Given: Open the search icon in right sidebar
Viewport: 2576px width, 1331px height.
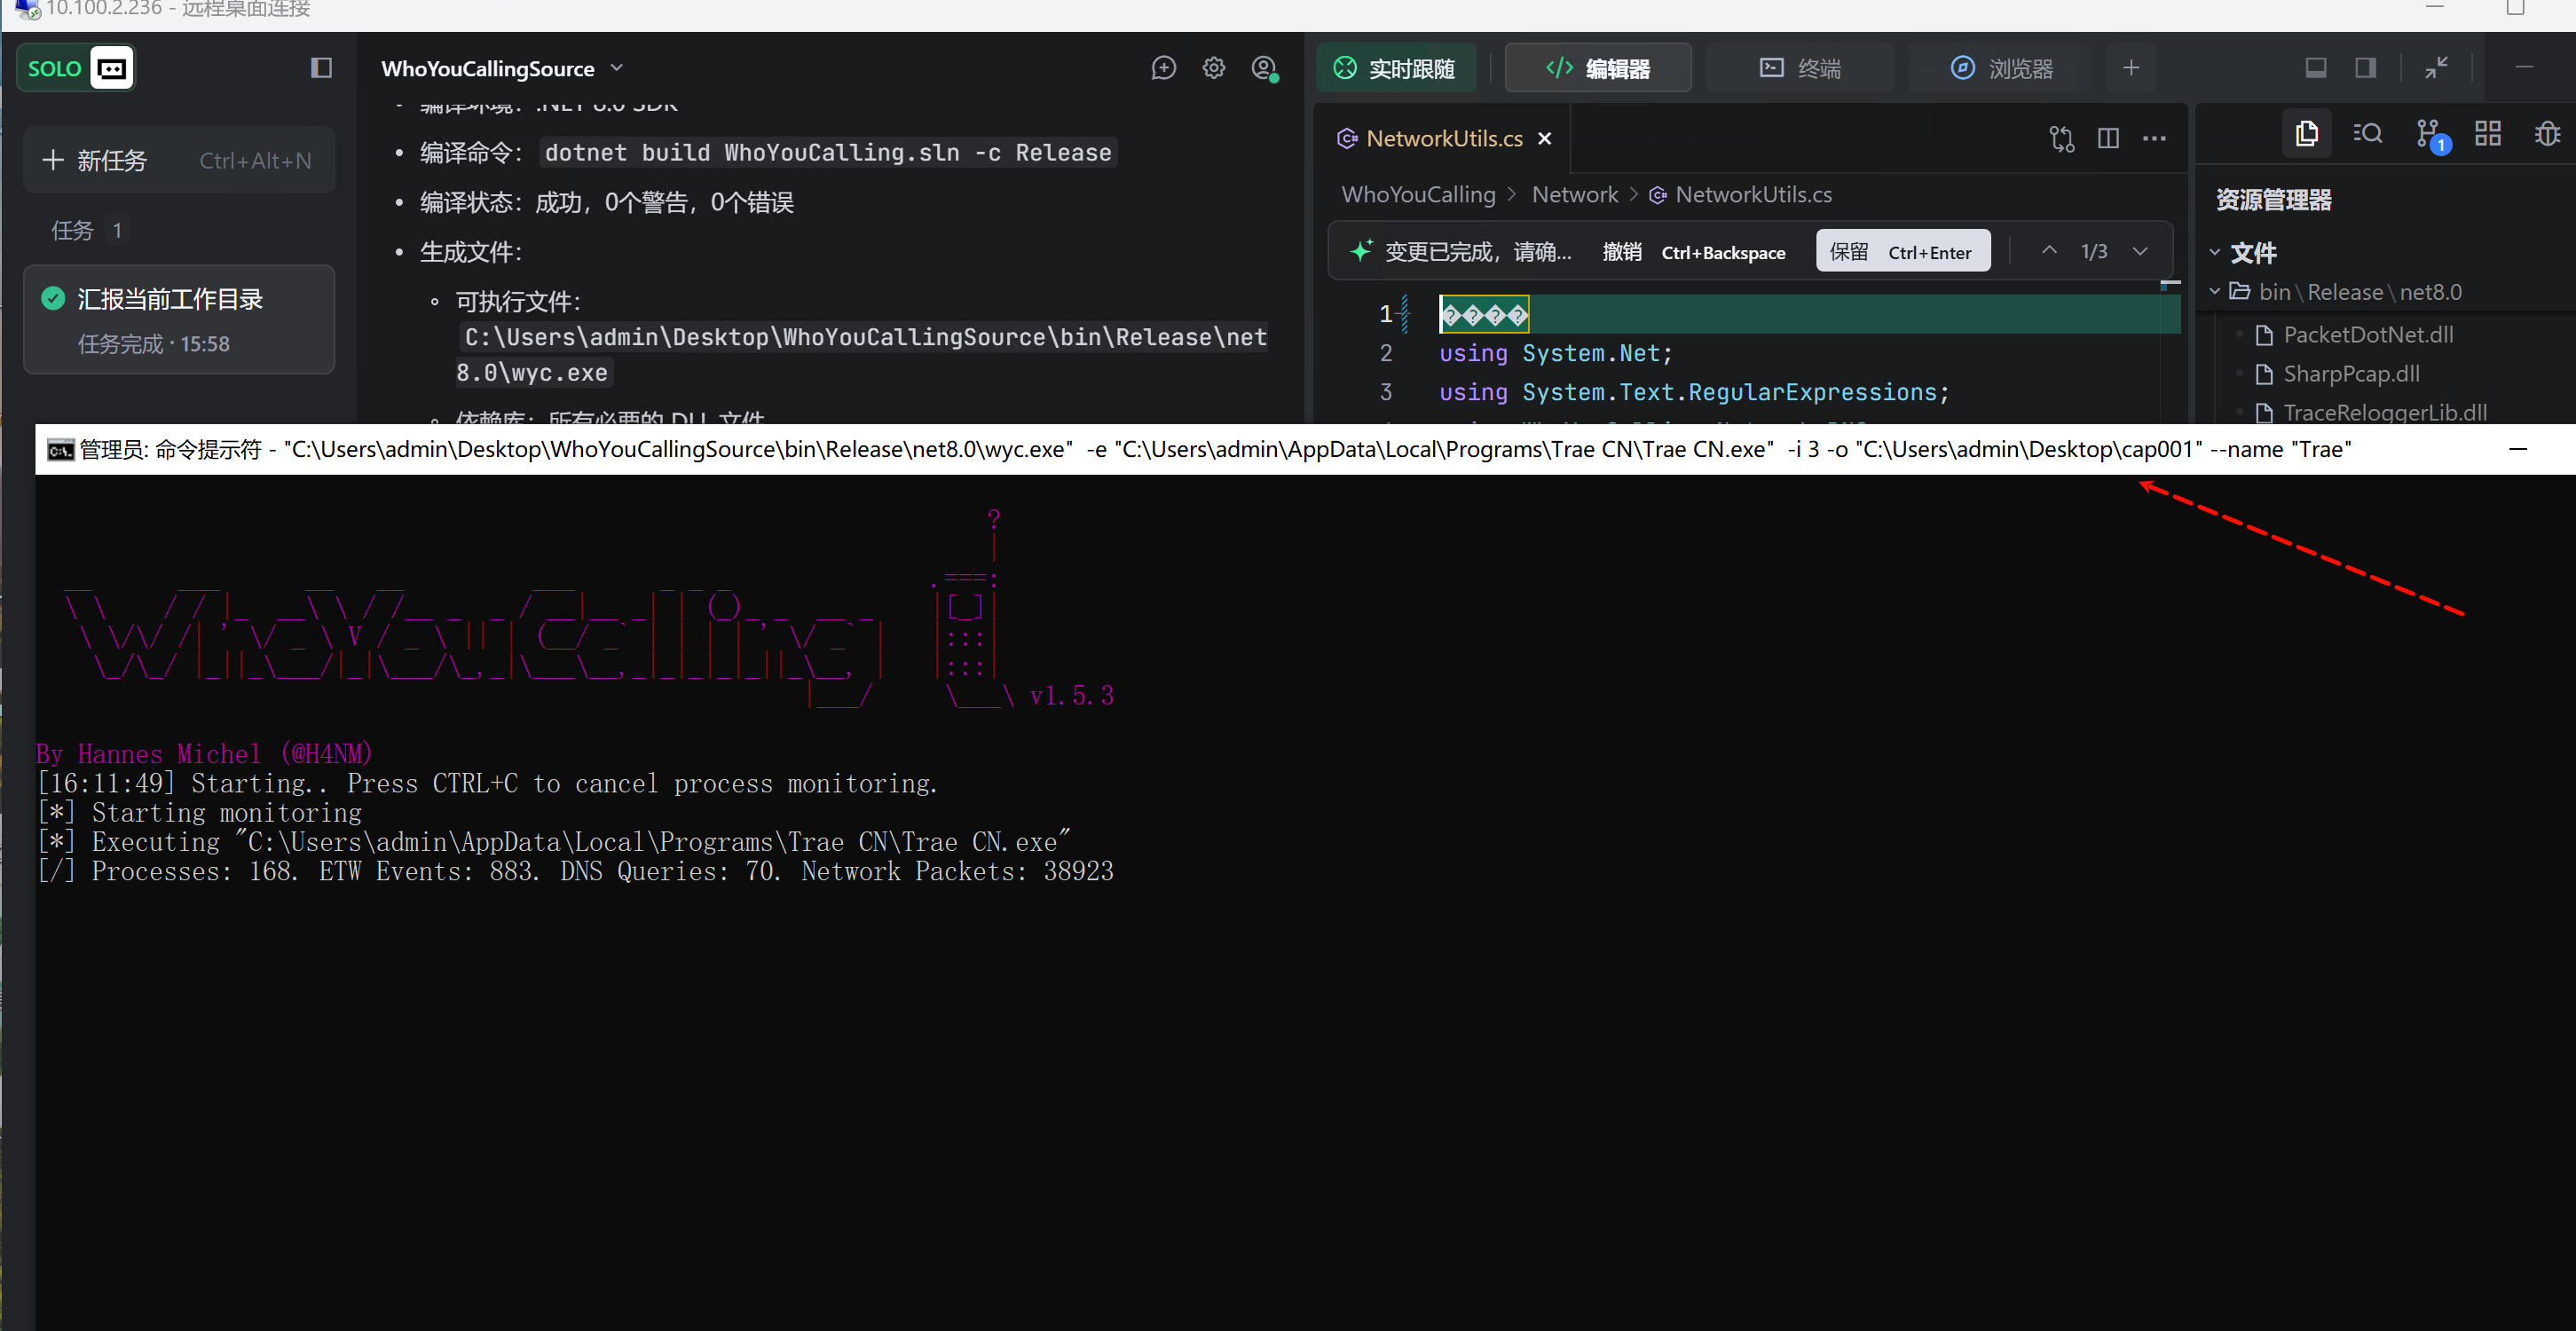Looking at the screenshot, I should [x=2367, y=134].
